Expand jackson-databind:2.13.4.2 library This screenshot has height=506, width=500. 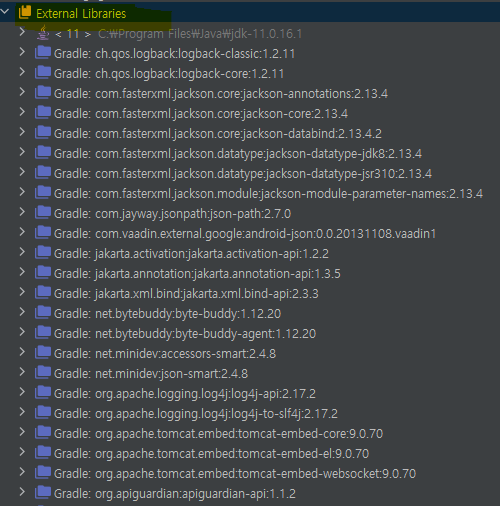22,132
